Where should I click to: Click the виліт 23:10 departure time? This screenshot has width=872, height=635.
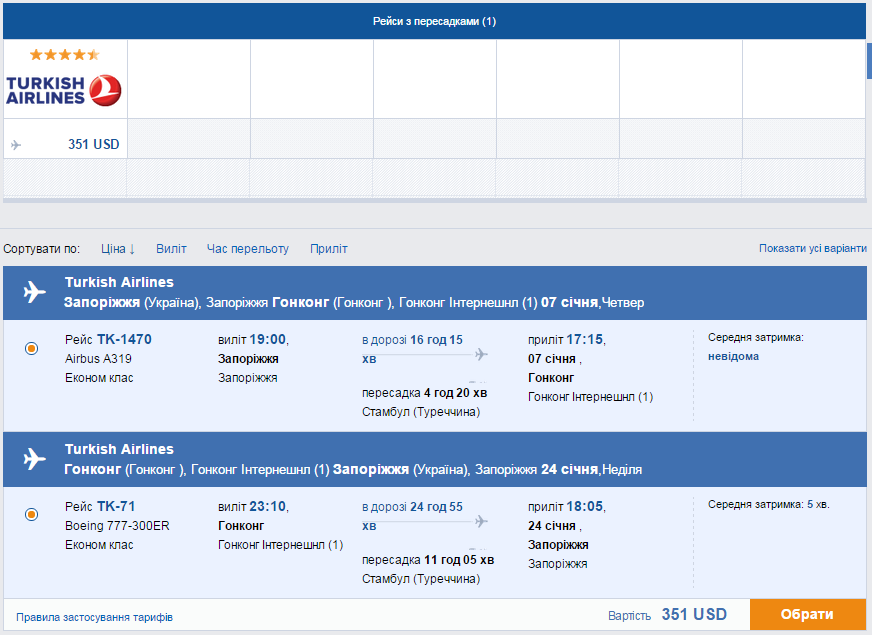[x=253, y=507]
